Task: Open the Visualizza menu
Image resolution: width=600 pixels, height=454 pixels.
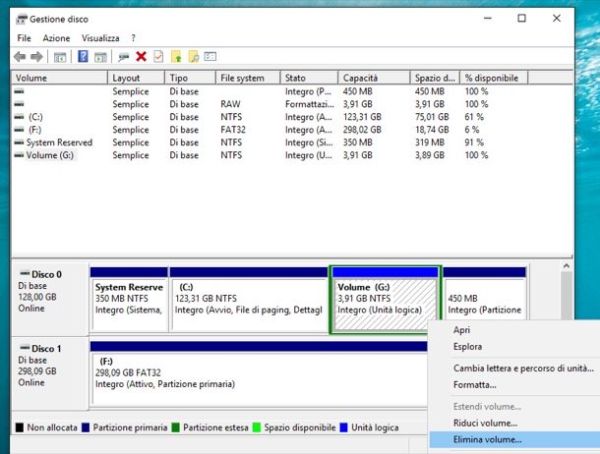Action: (x=100, y=38)
